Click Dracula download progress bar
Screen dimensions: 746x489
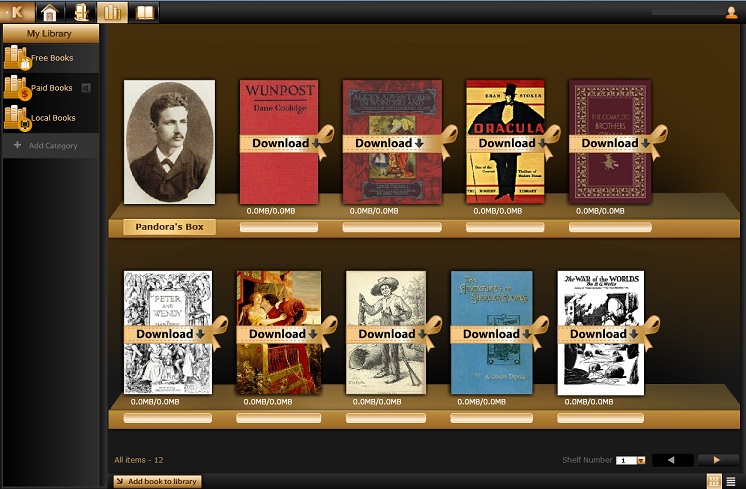[x=505, y=227]
